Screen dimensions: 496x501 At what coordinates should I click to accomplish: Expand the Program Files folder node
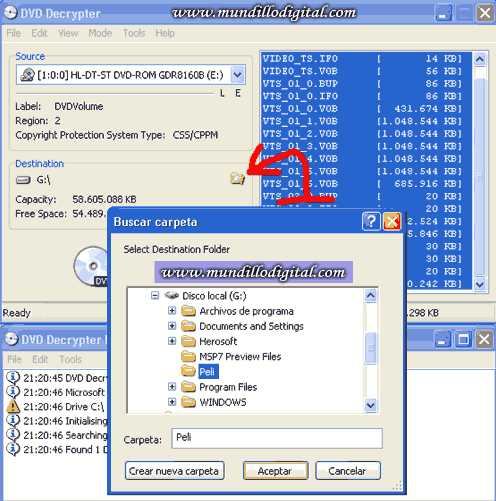(172, 387)
